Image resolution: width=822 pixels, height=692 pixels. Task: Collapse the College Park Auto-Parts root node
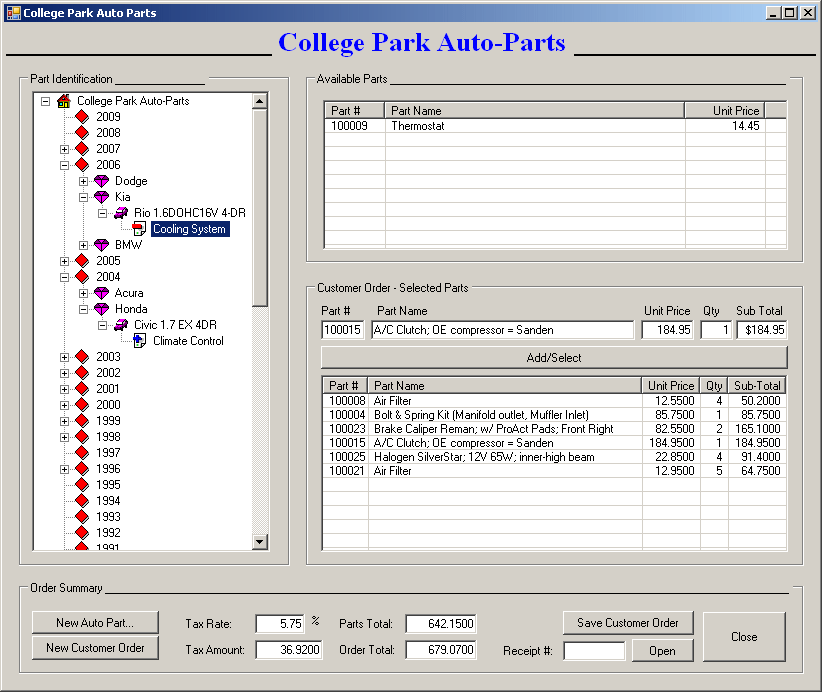[46, 101]
